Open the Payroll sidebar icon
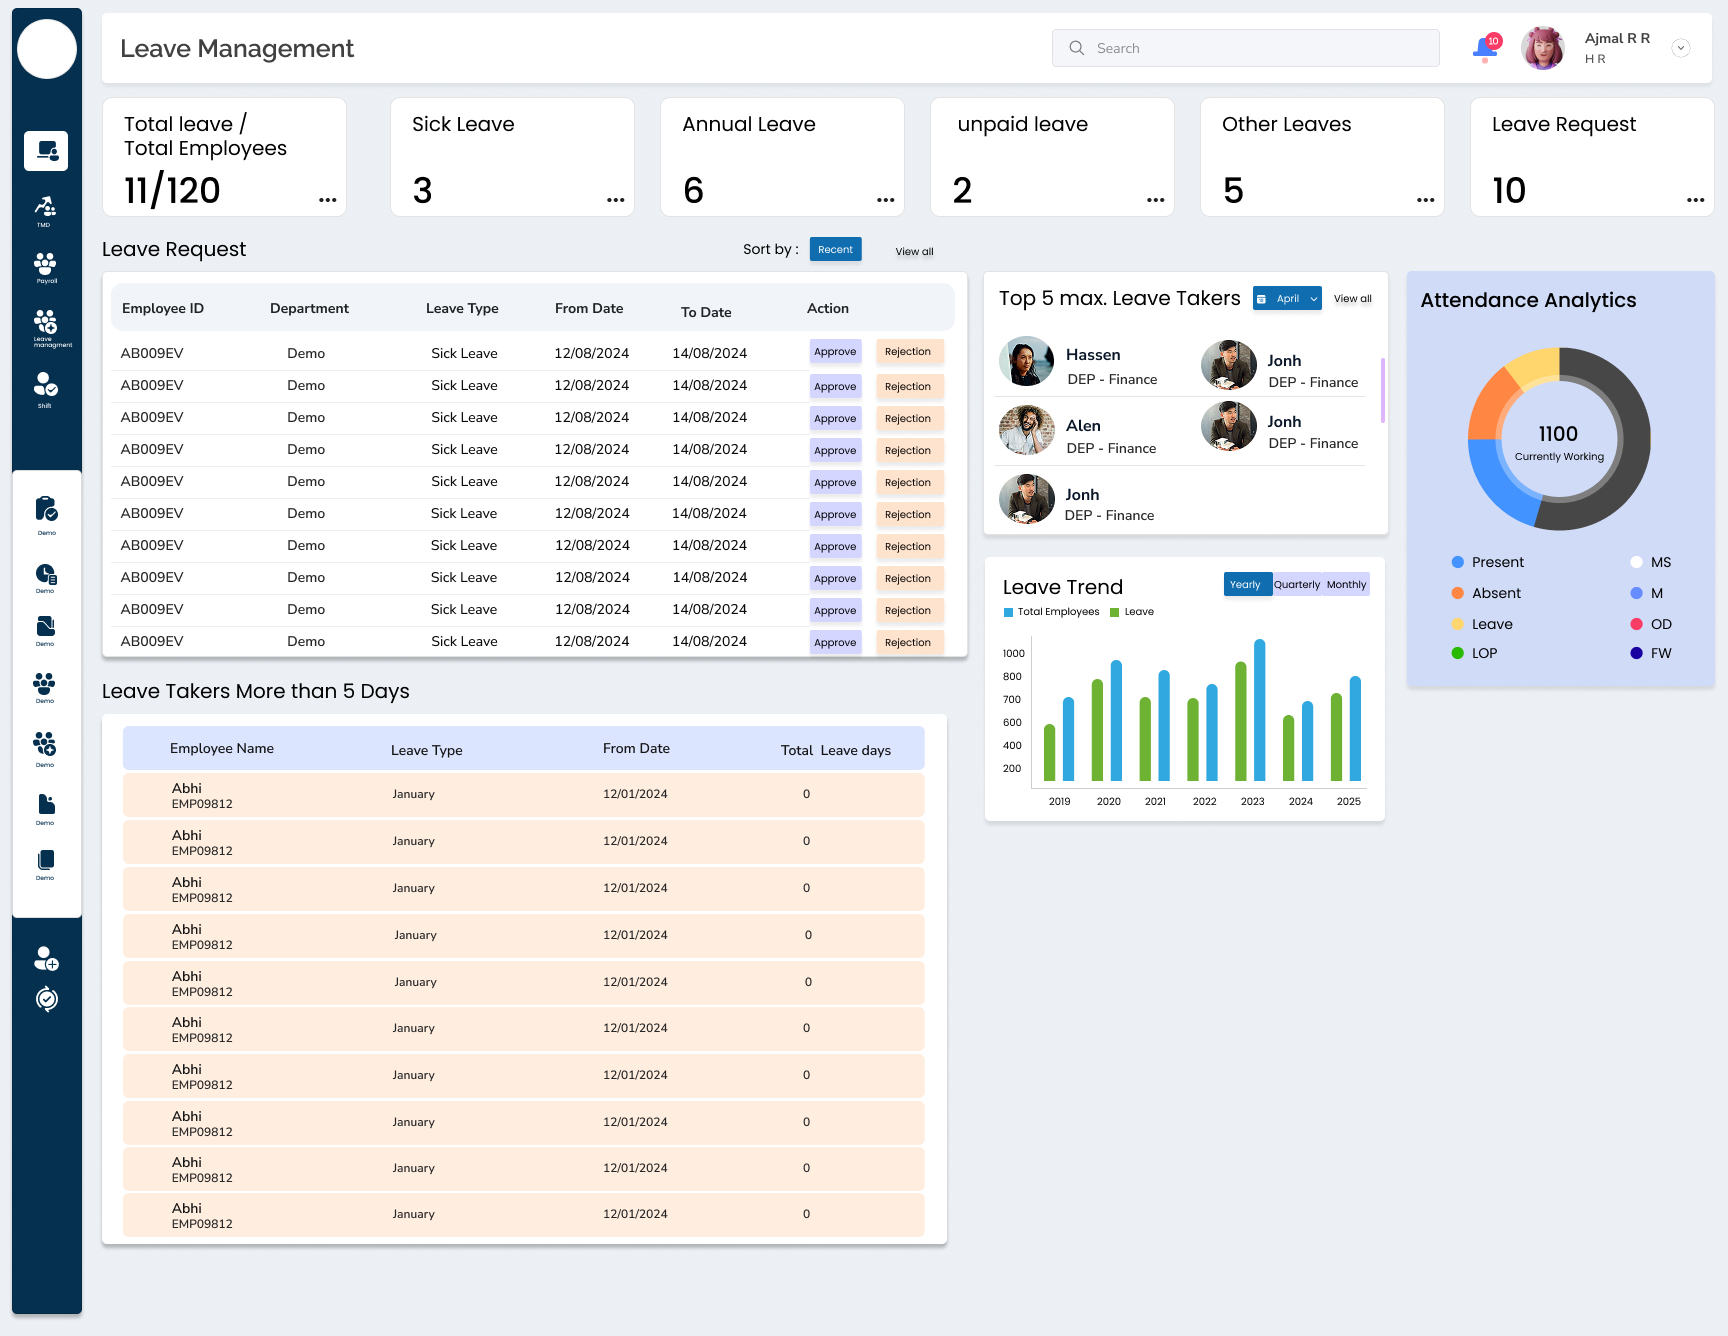 46,267
